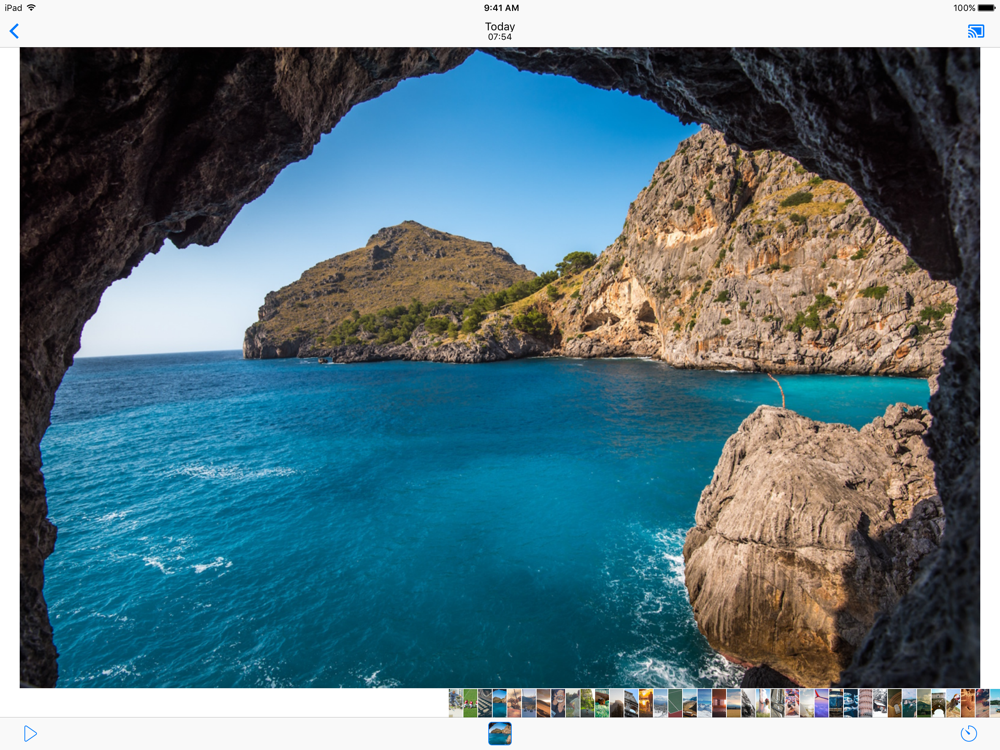
Task: Tap the screen cast icon
Action: click(x=976, y=31)
